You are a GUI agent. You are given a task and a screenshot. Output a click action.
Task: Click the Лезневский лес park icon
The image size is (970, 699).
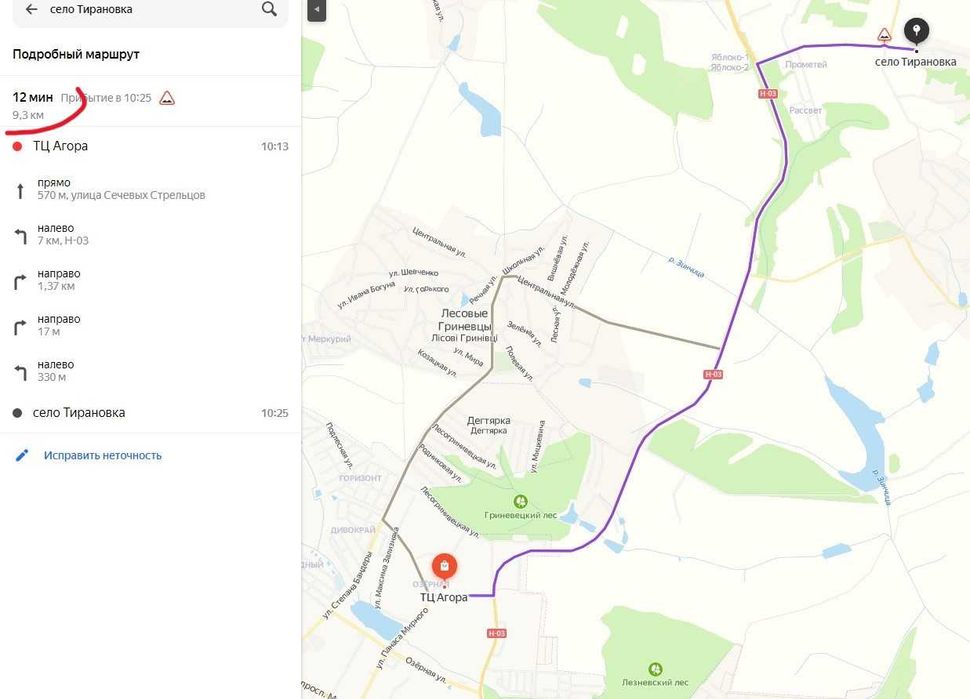(x=655, y=668)
